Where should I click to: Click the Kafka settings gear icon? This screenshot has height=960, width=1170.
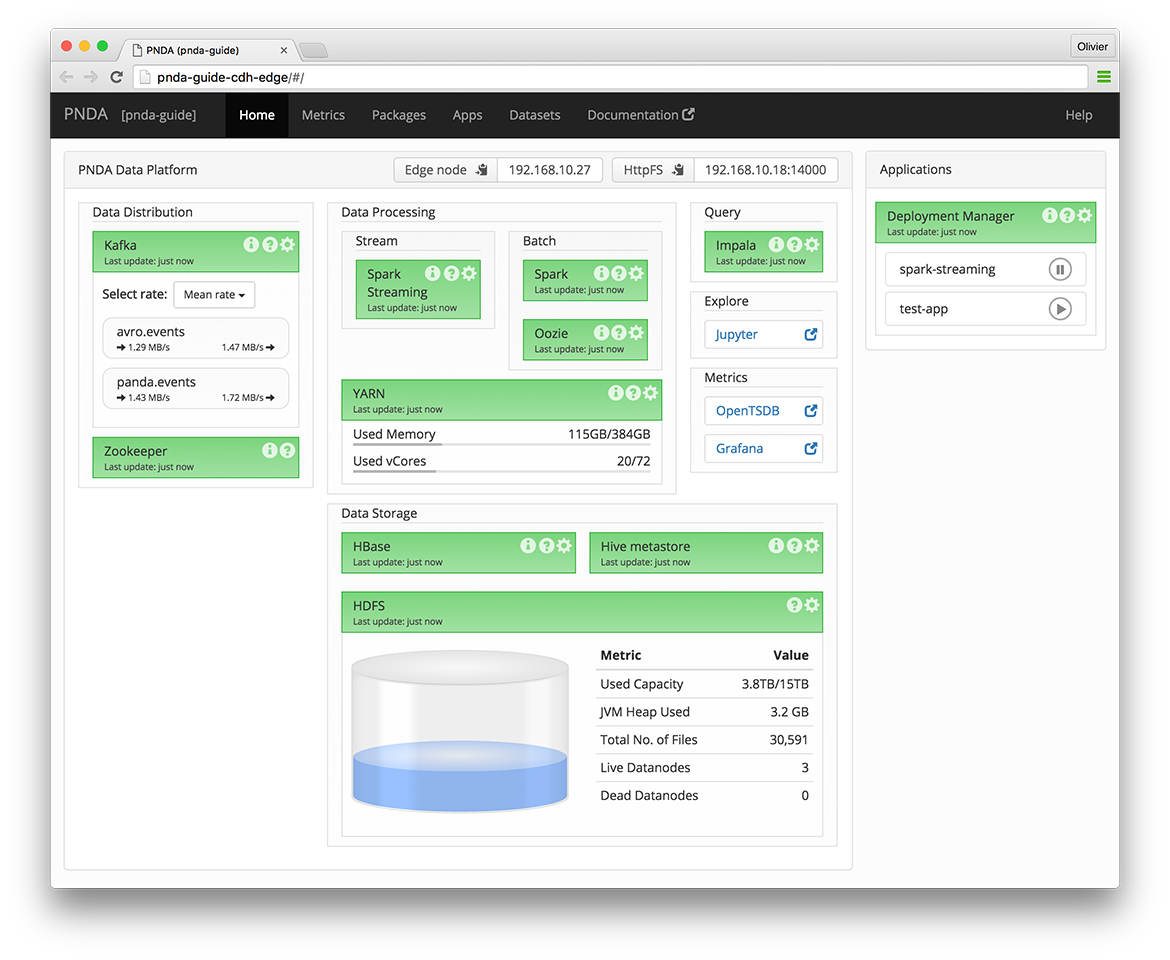pos(288,245)
